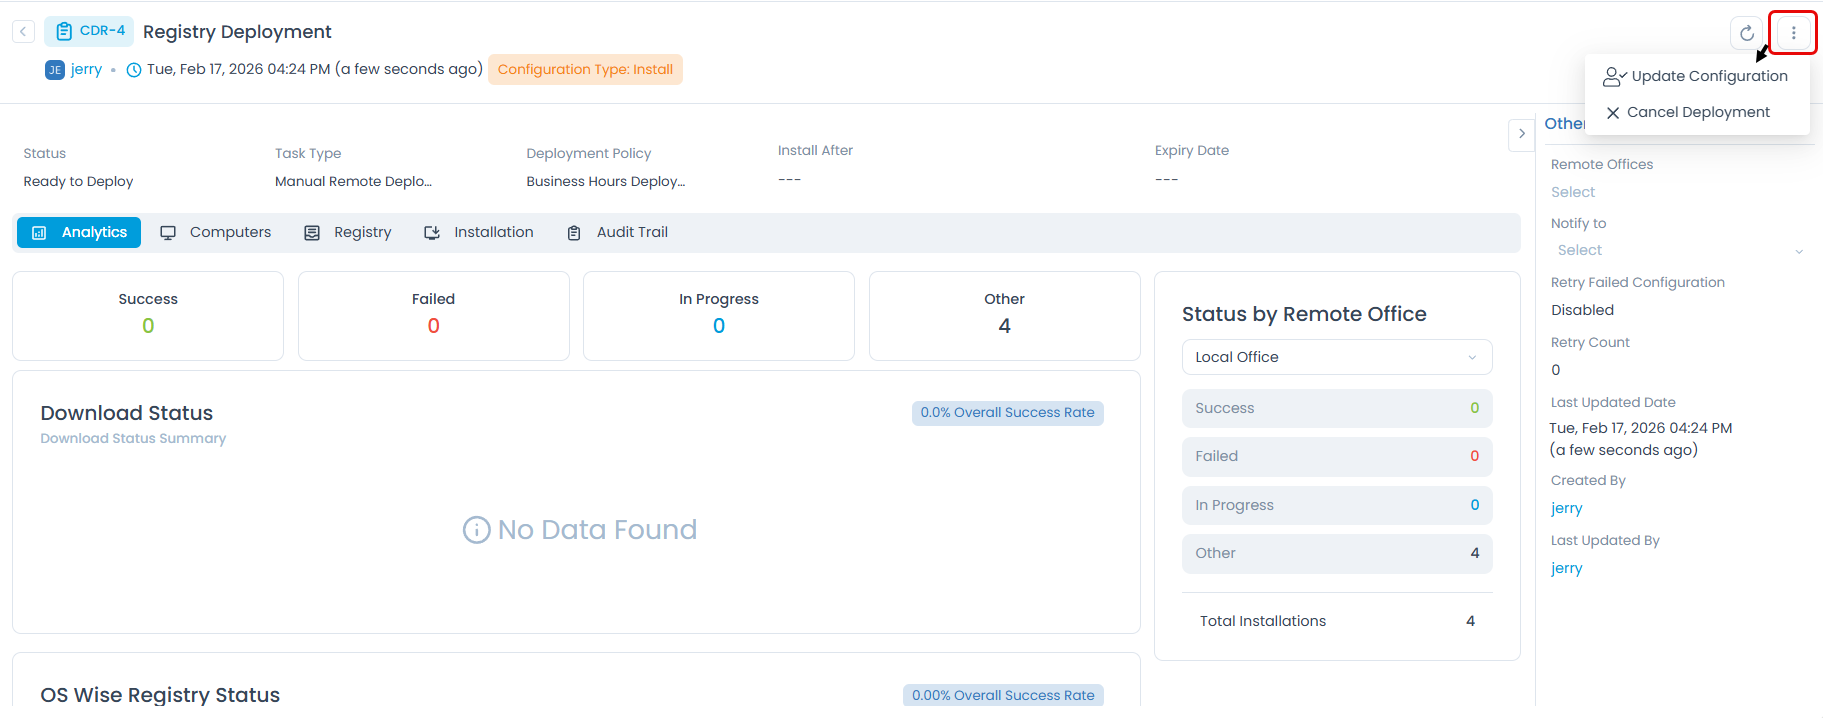Switch to the Computers tab
The width and height of the screenshot is (1823, 718).
(216, 233)
